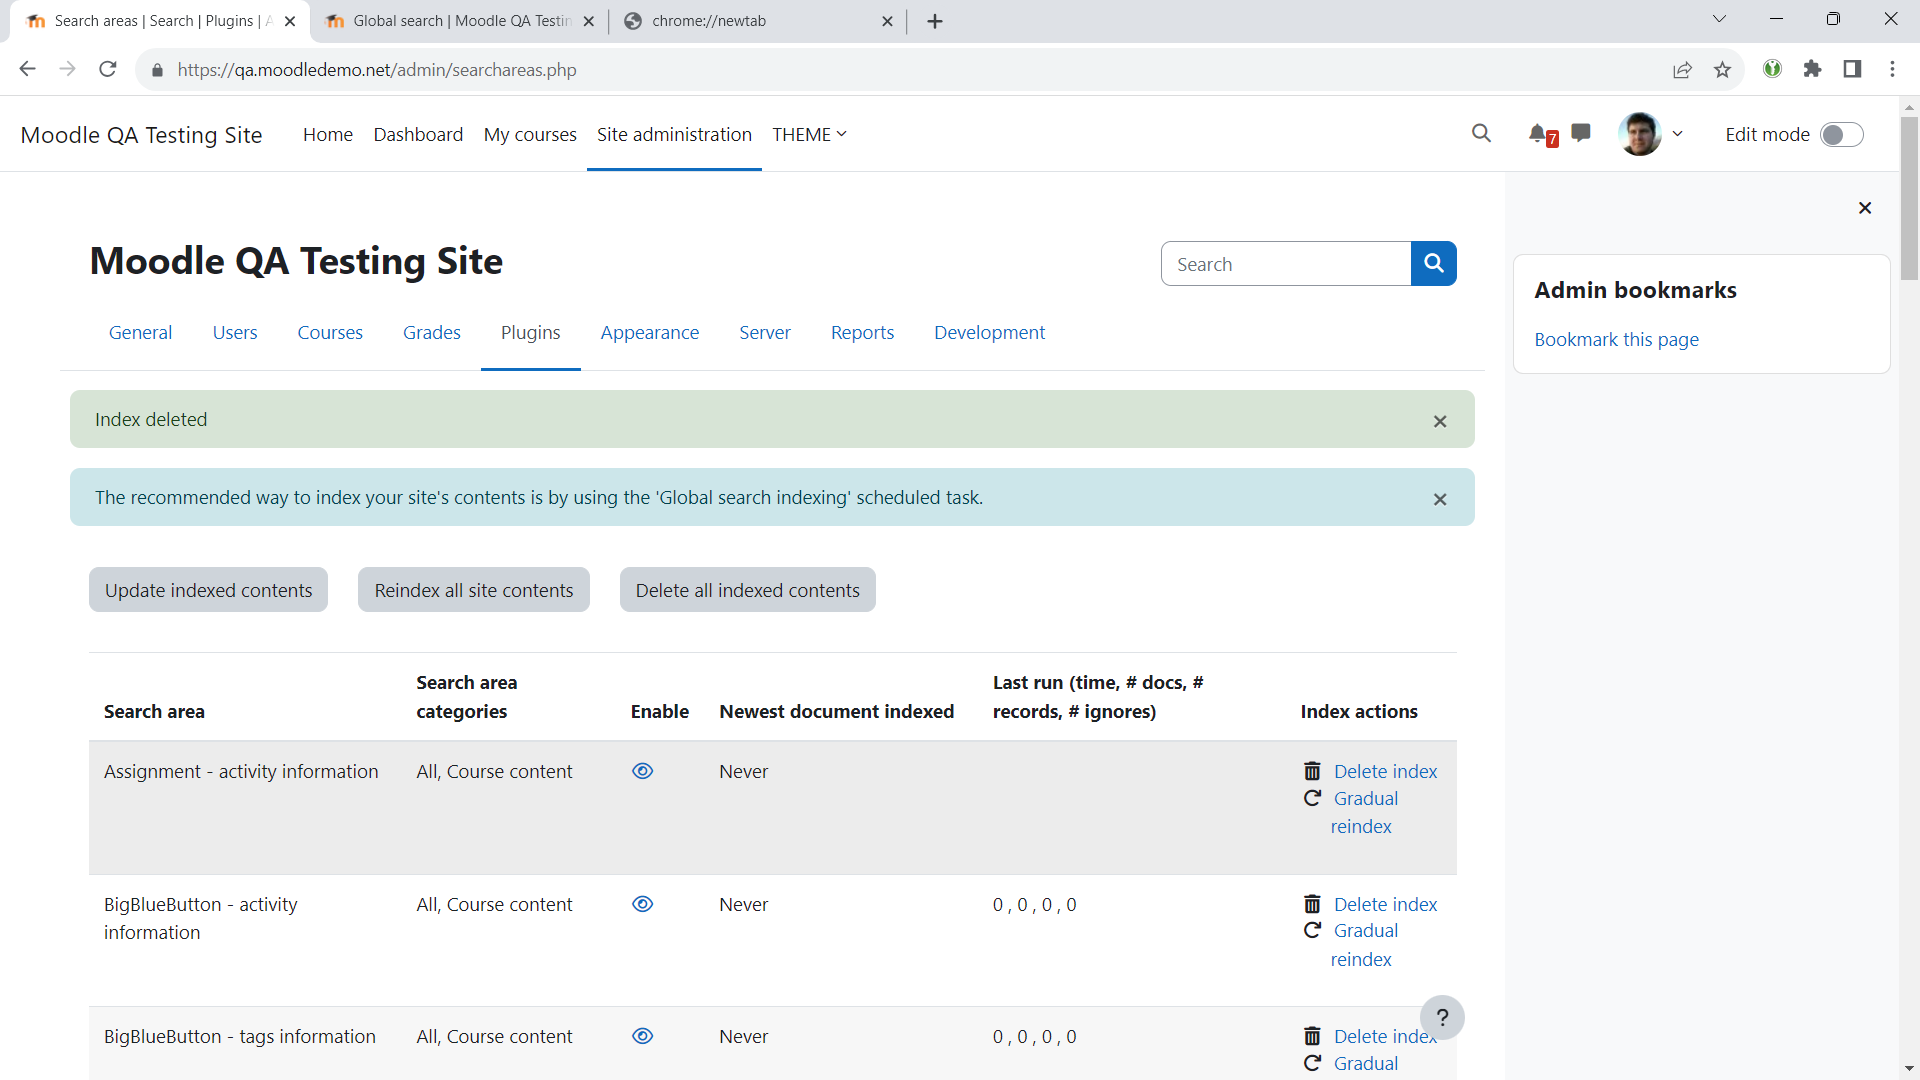Click the browser back arrow
1920x1080 pixels.
pyautogui.click(x=27, y=69)
